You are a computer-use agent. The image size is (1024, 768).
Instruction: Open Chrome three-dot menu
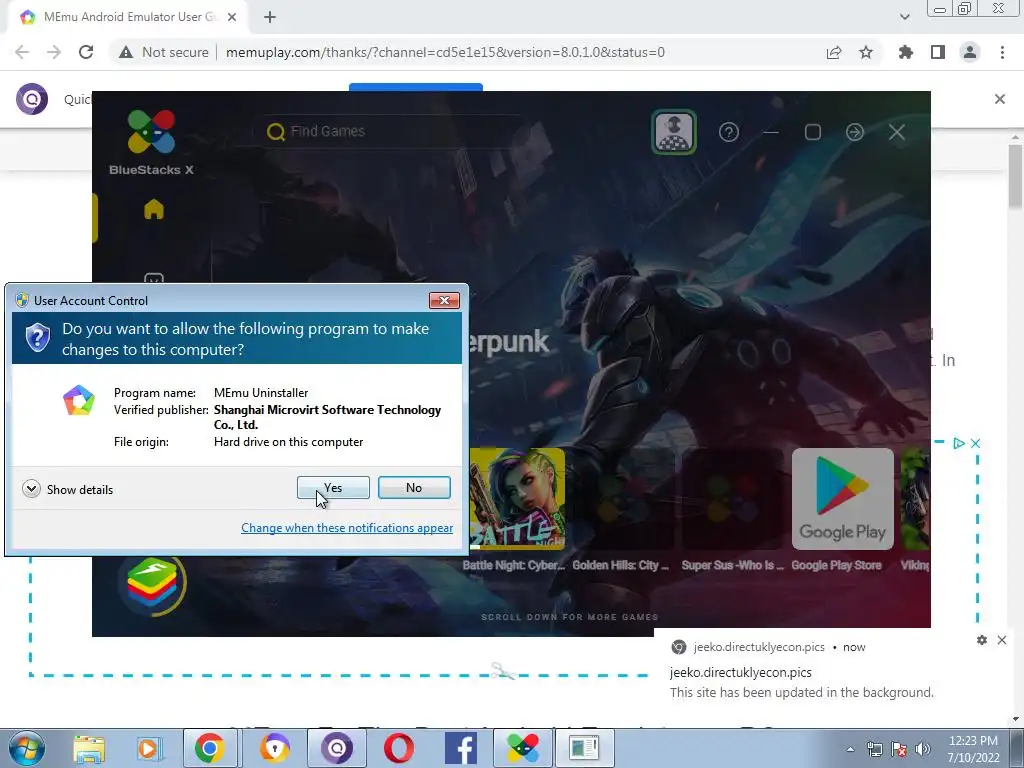click(x=1002, y=52)
